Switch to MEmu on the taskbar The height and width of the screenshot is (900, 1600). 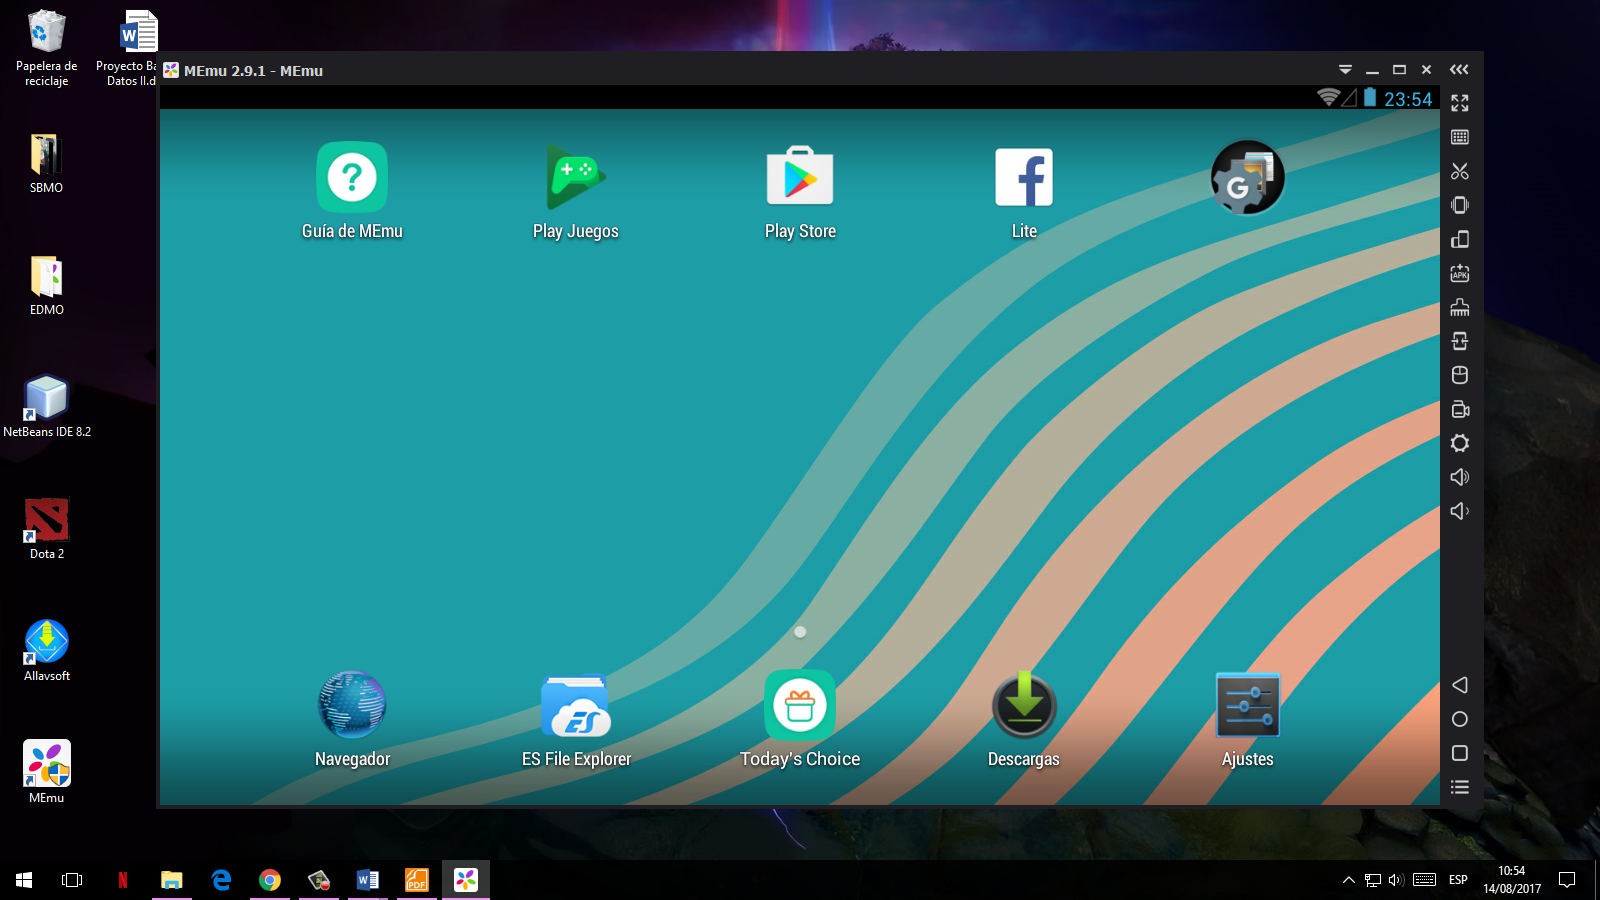[466, 880]
